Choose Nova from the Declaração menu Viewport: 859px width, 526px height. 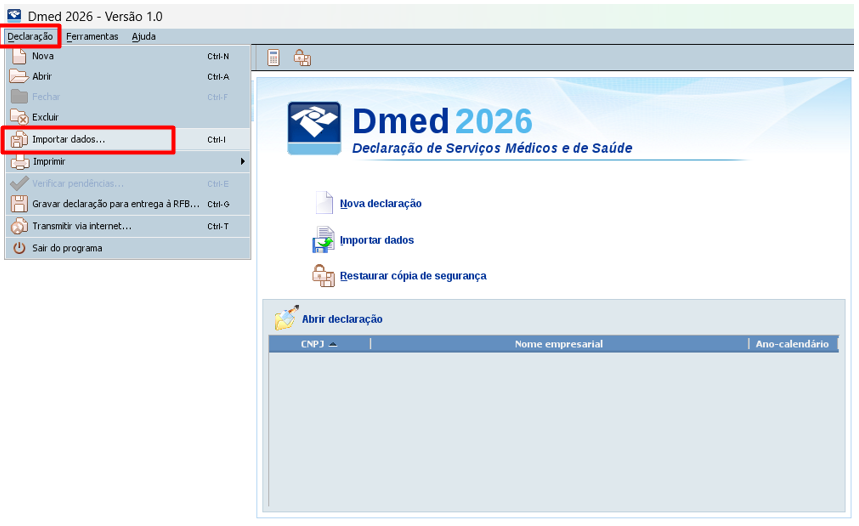coord(43,56)
